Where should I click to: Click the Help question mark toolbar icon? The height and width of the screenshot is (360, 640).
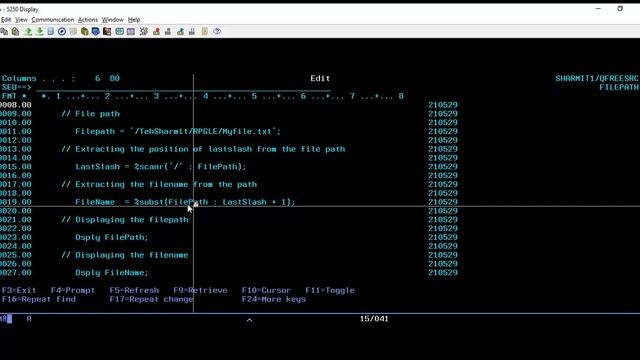(x=217, y=31)
